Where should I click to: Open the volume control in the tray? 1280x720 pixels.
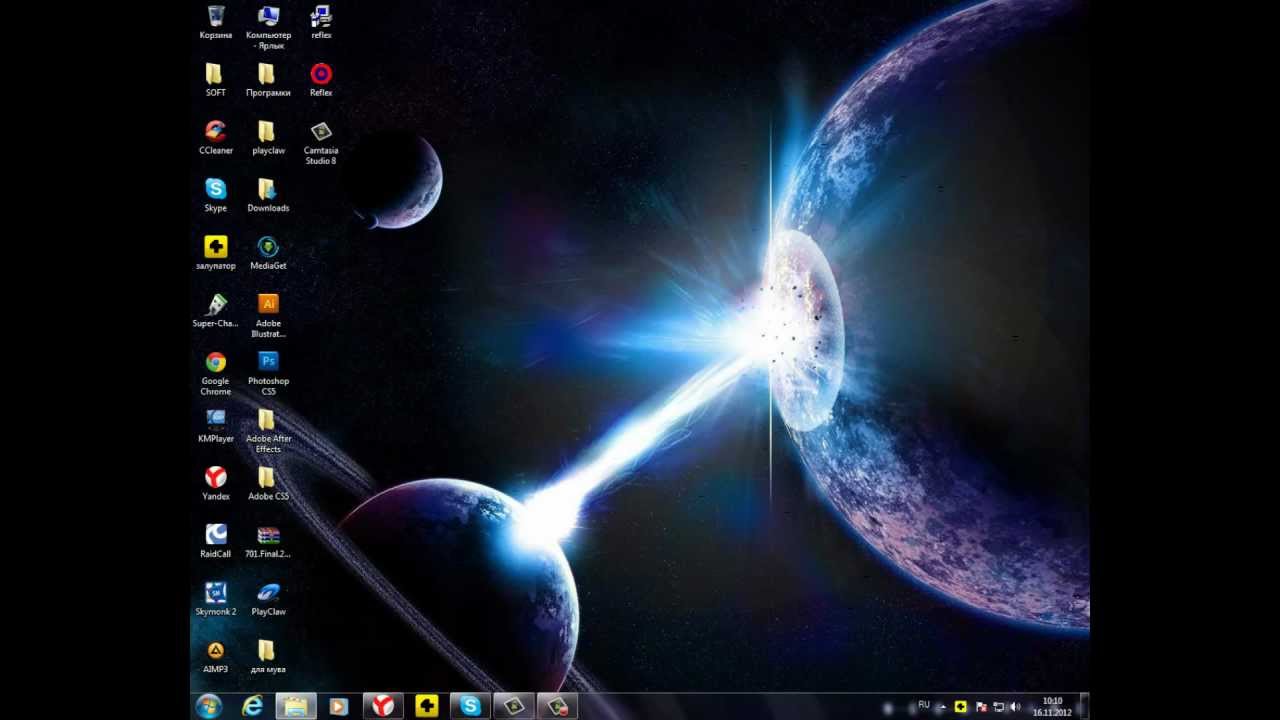1016,707
